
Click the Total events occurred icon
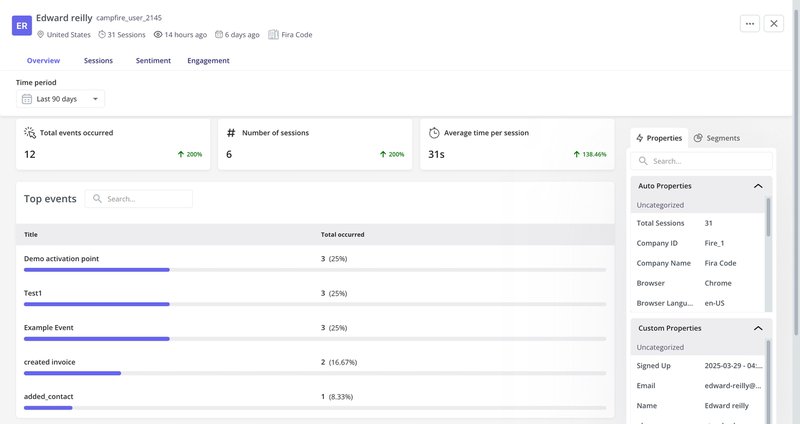(30, 132)
